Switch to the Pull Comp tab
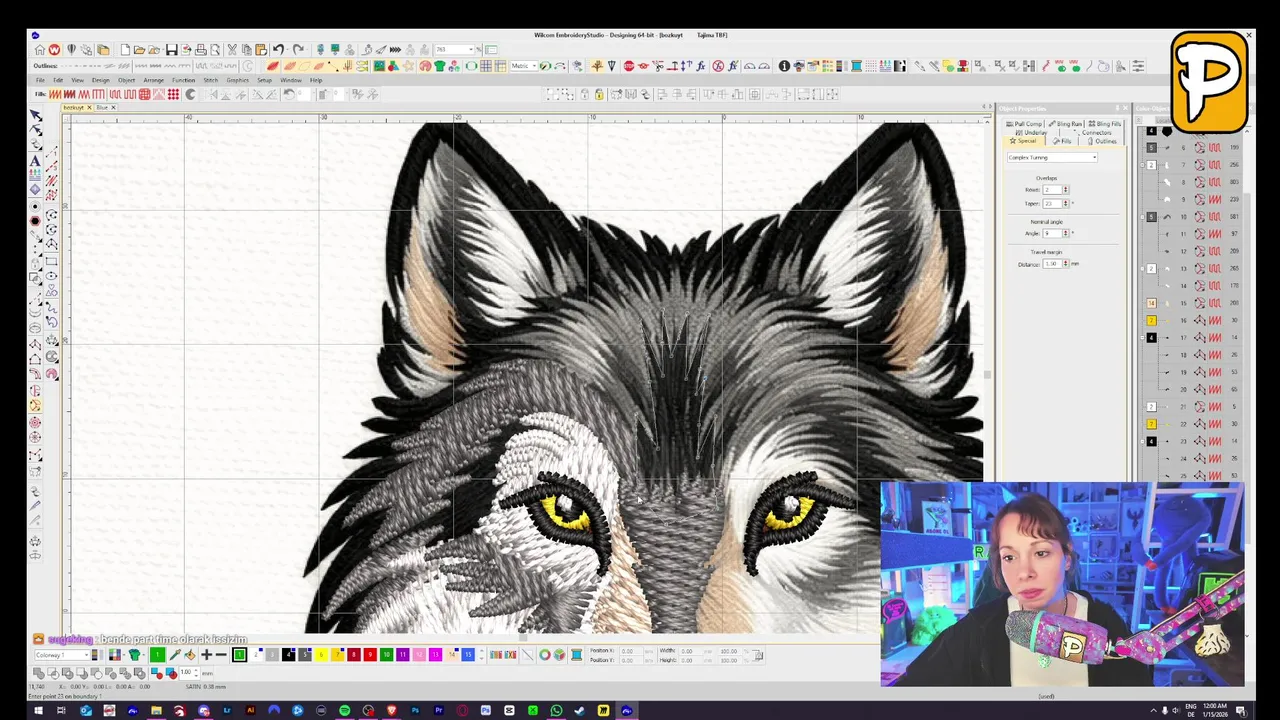Image resolution: width=1280 pixels, height=720 pixels. [x=1024, y=124]
